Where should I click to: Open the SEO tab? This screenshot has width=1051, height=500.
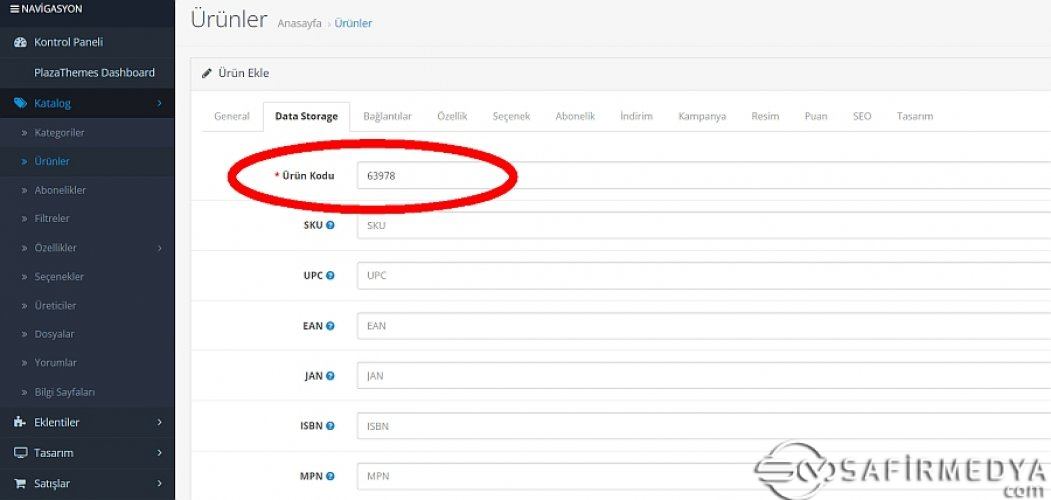[861, 116]
